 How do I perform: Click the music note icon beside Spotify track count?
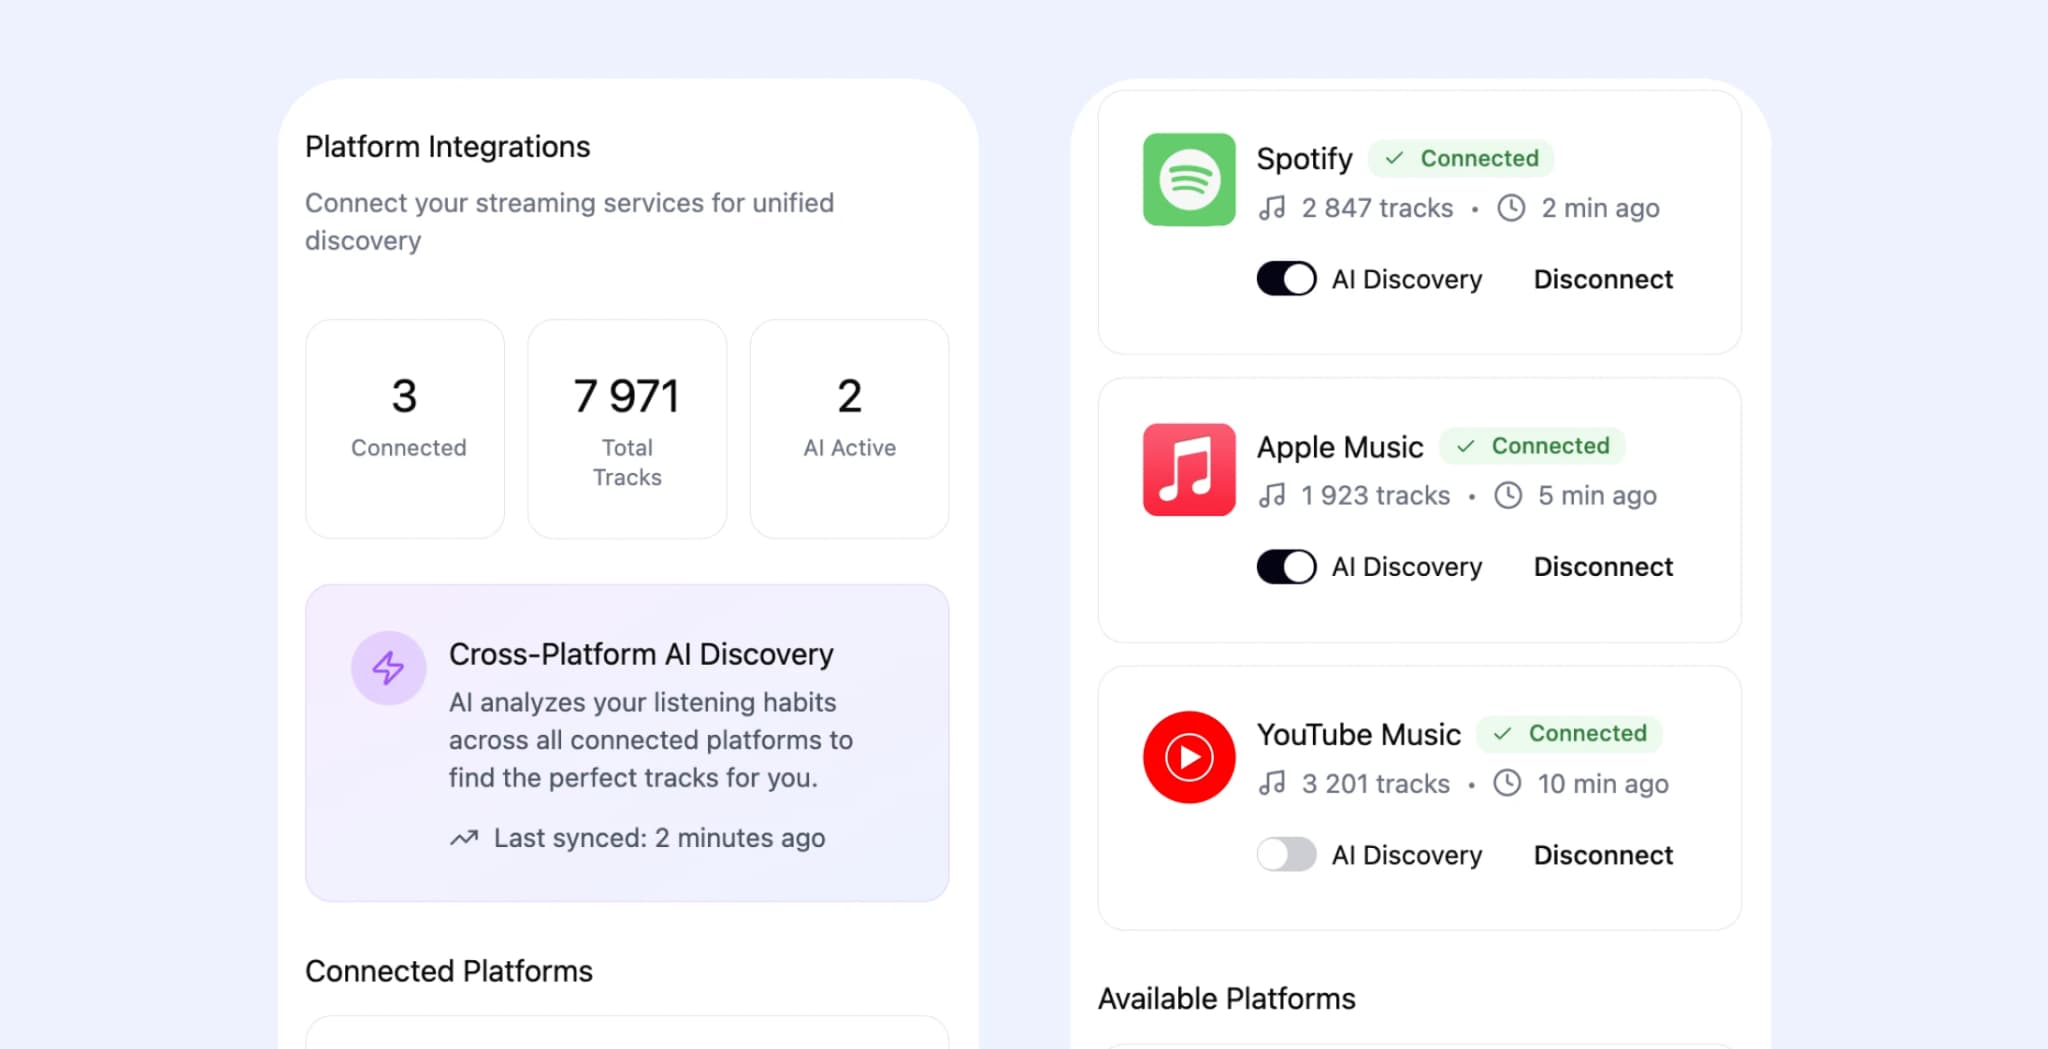point(1274,208)
